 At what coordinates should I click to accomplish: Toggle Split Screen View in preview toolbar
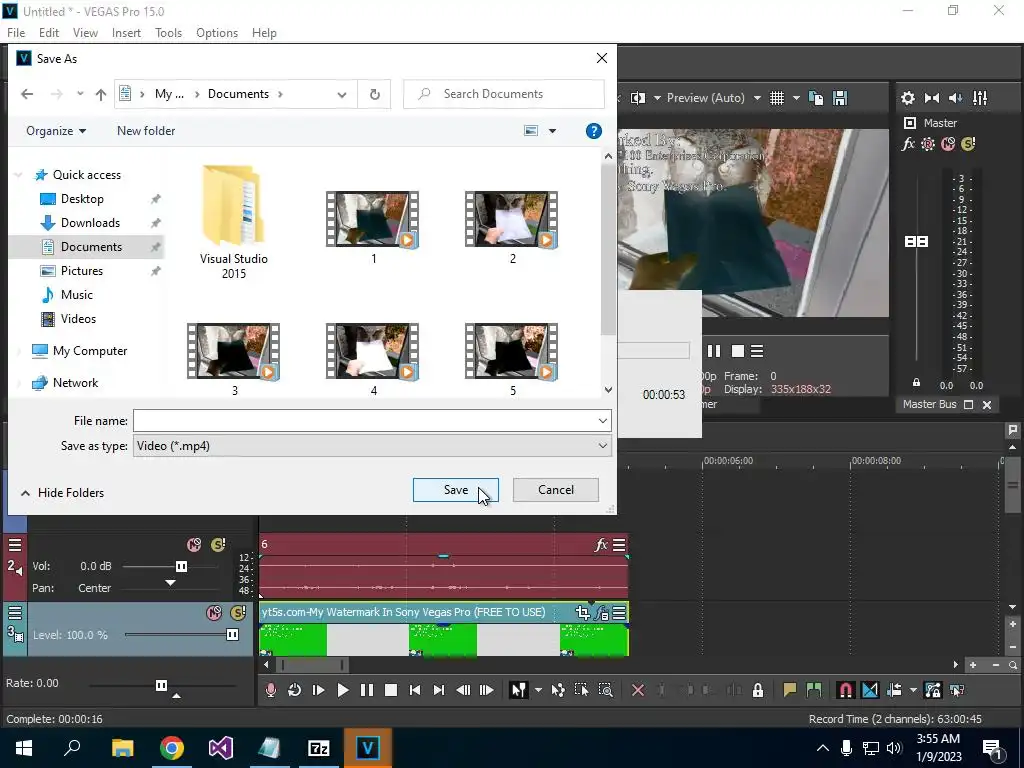click(638, 98)
